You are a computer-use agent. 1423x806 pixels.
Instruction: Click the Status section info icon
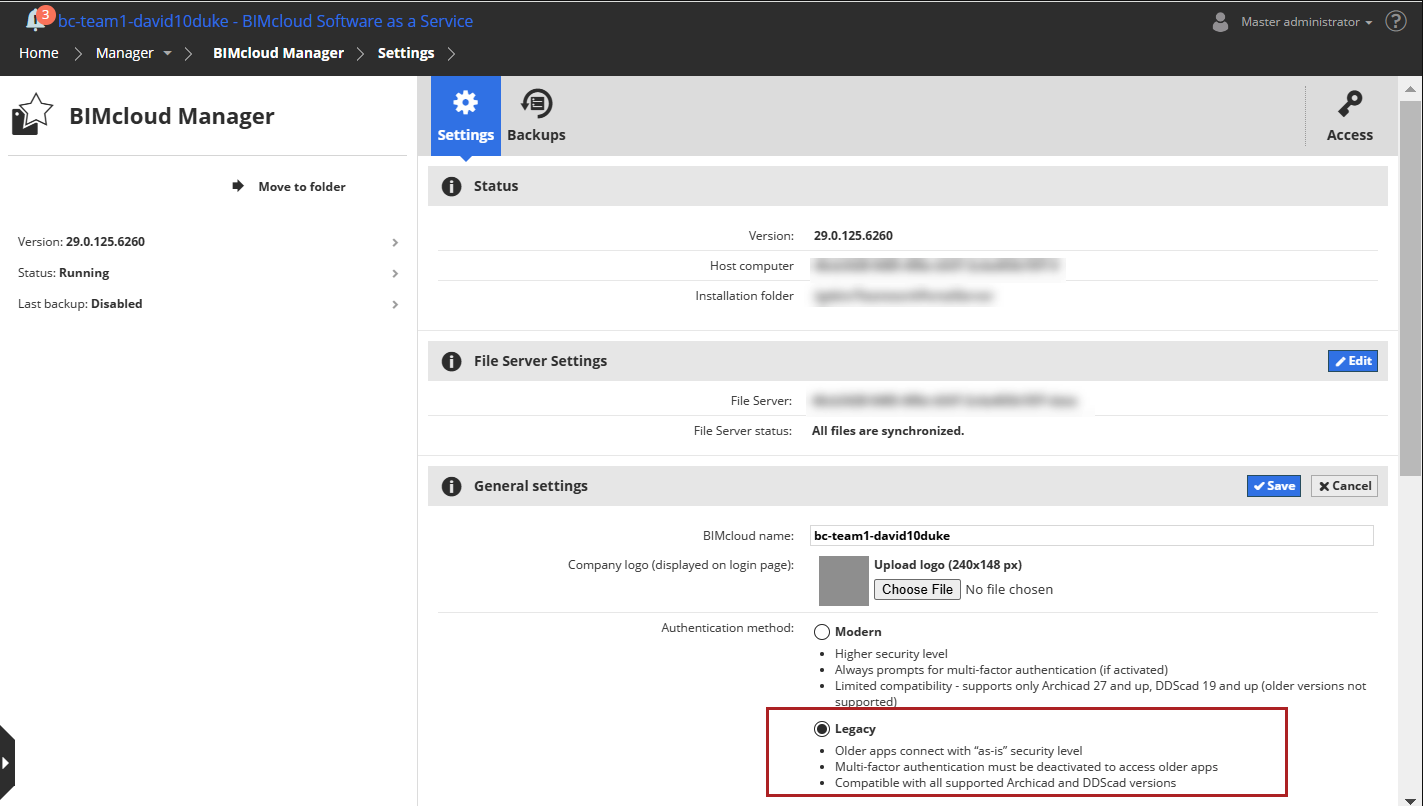click(x=452, y=186)
